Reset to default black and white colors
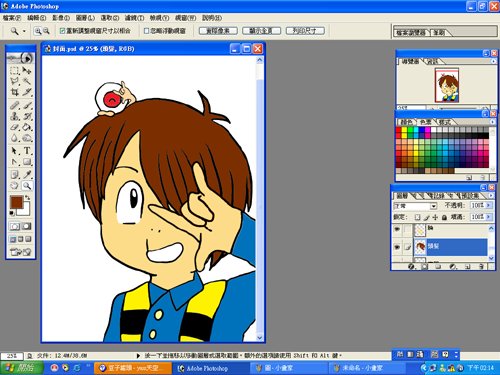Image resolution: width=500 pixels, height=375 pixels. pyautogui.click(x=12, y=213)
